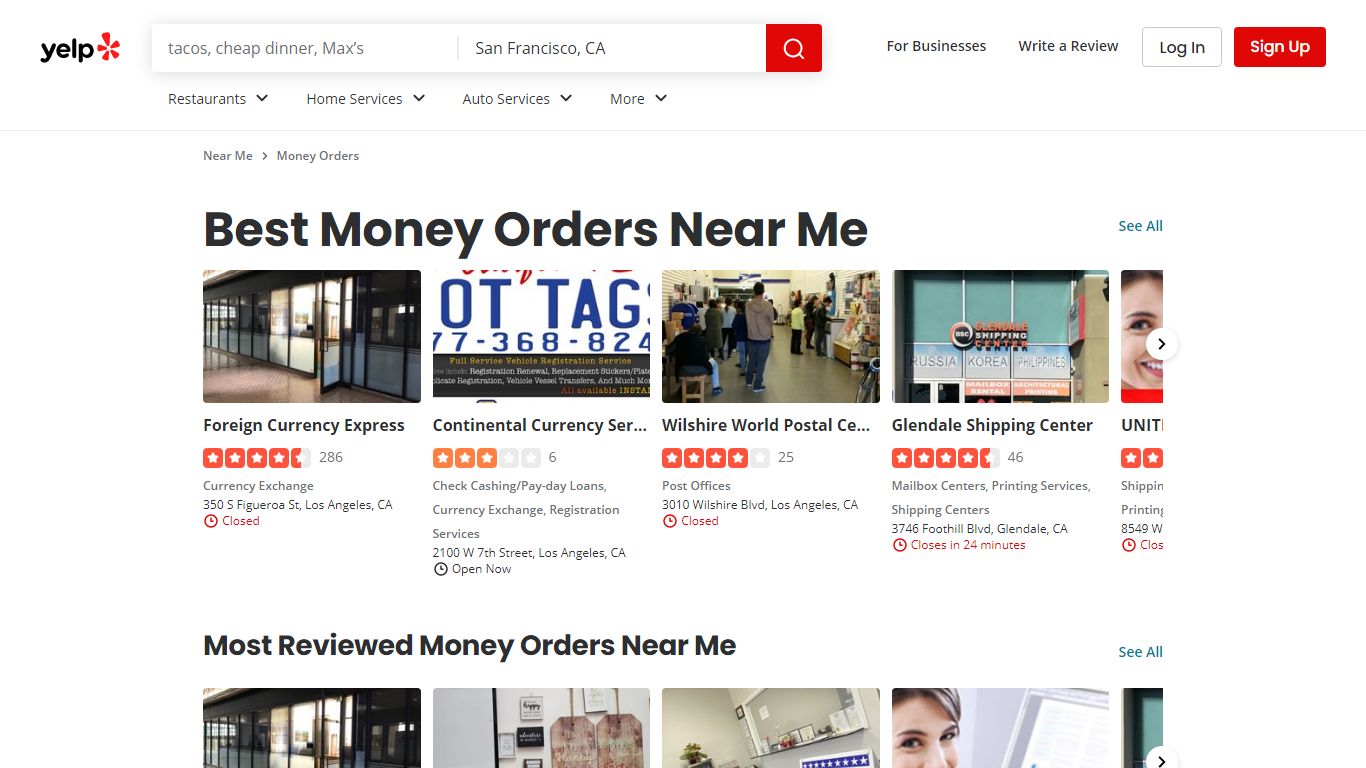1366x768 pixels.
Task: Click the Currency Exchange category under Foreign Currency Express
Action: click(259, 486)
